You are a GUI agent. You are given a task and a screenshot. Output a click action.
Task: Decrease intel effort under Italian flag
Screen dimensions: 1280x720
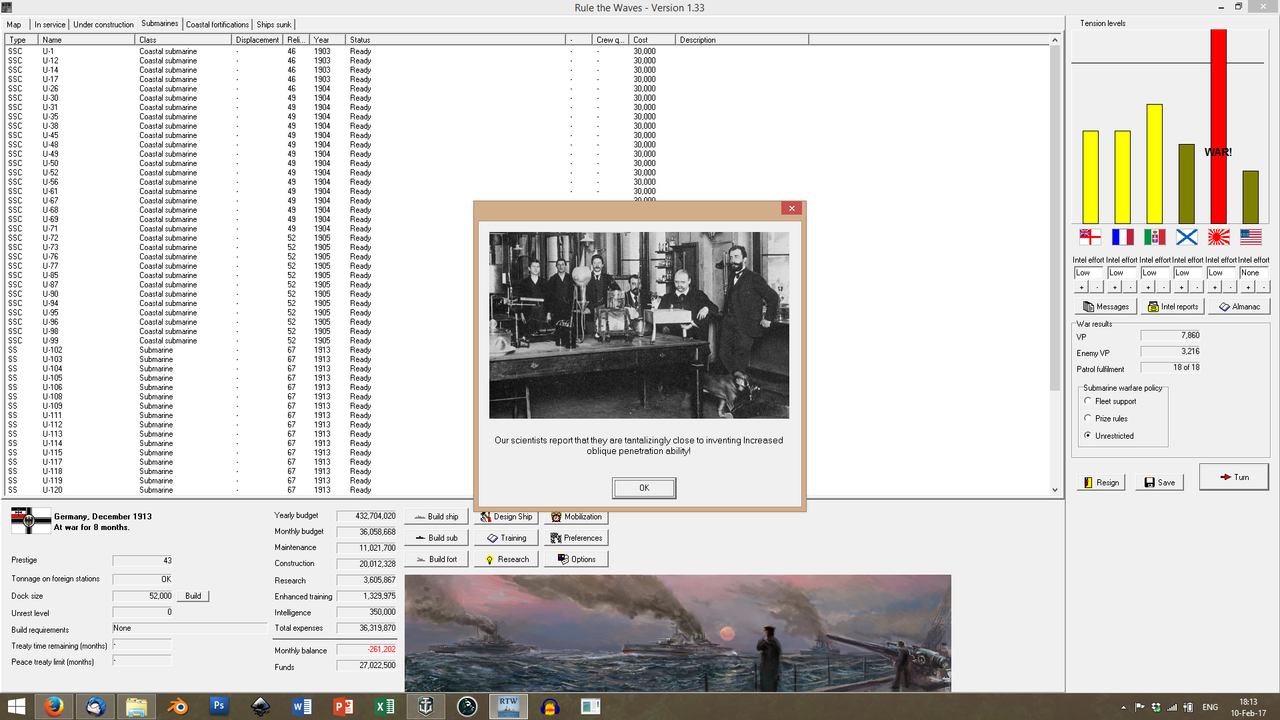tap(1163, 287)
